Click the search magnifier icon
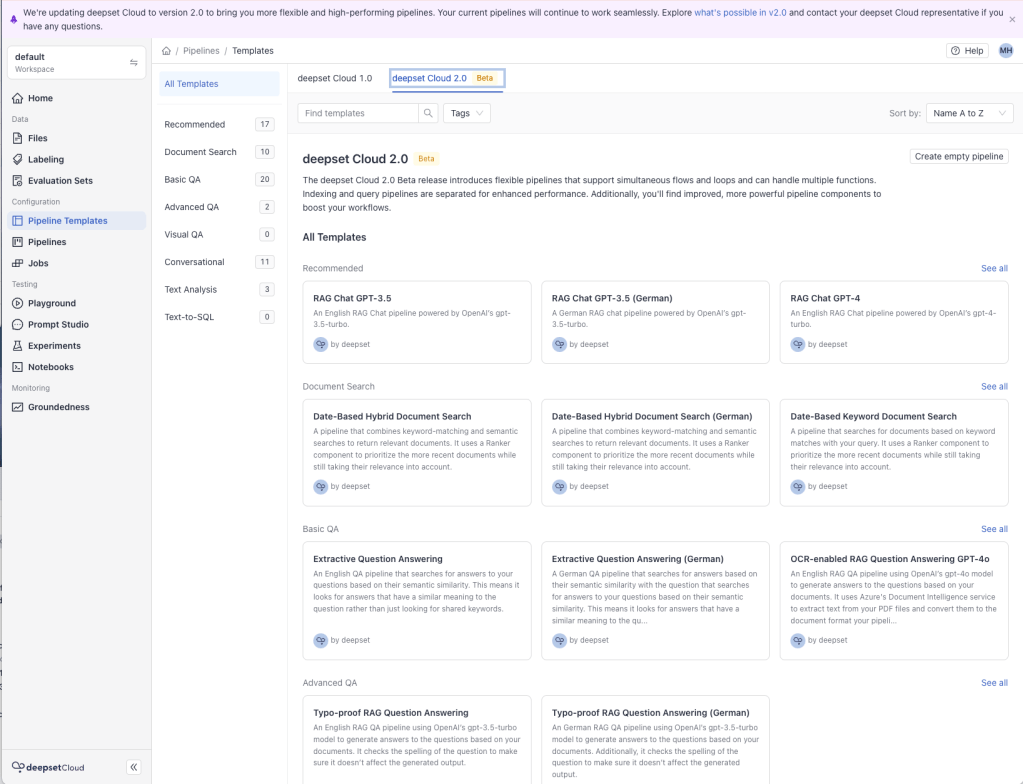1023x784 pixels. 428,113
